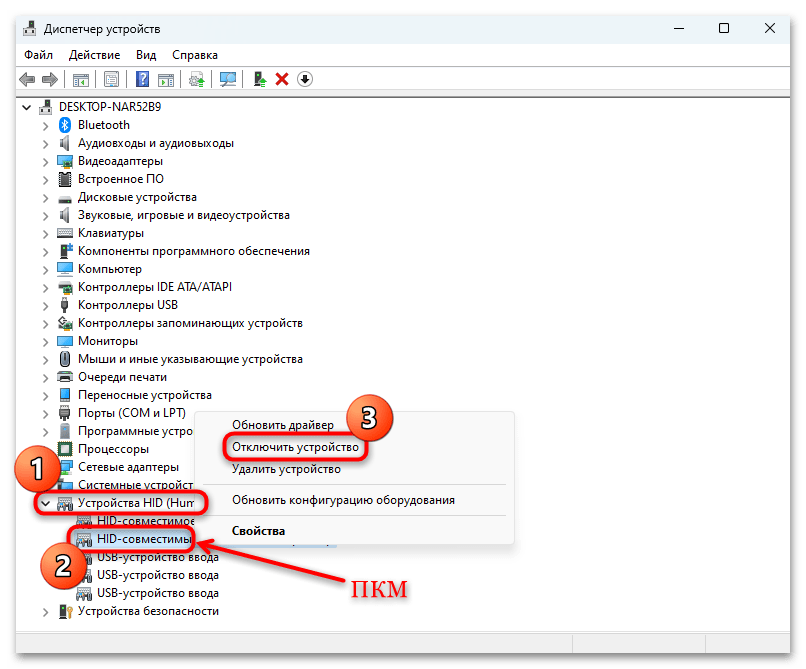Screen dimensions: 806x669
Task: Expand the Видеоадаптеры category
Action: tap(44, 161)
